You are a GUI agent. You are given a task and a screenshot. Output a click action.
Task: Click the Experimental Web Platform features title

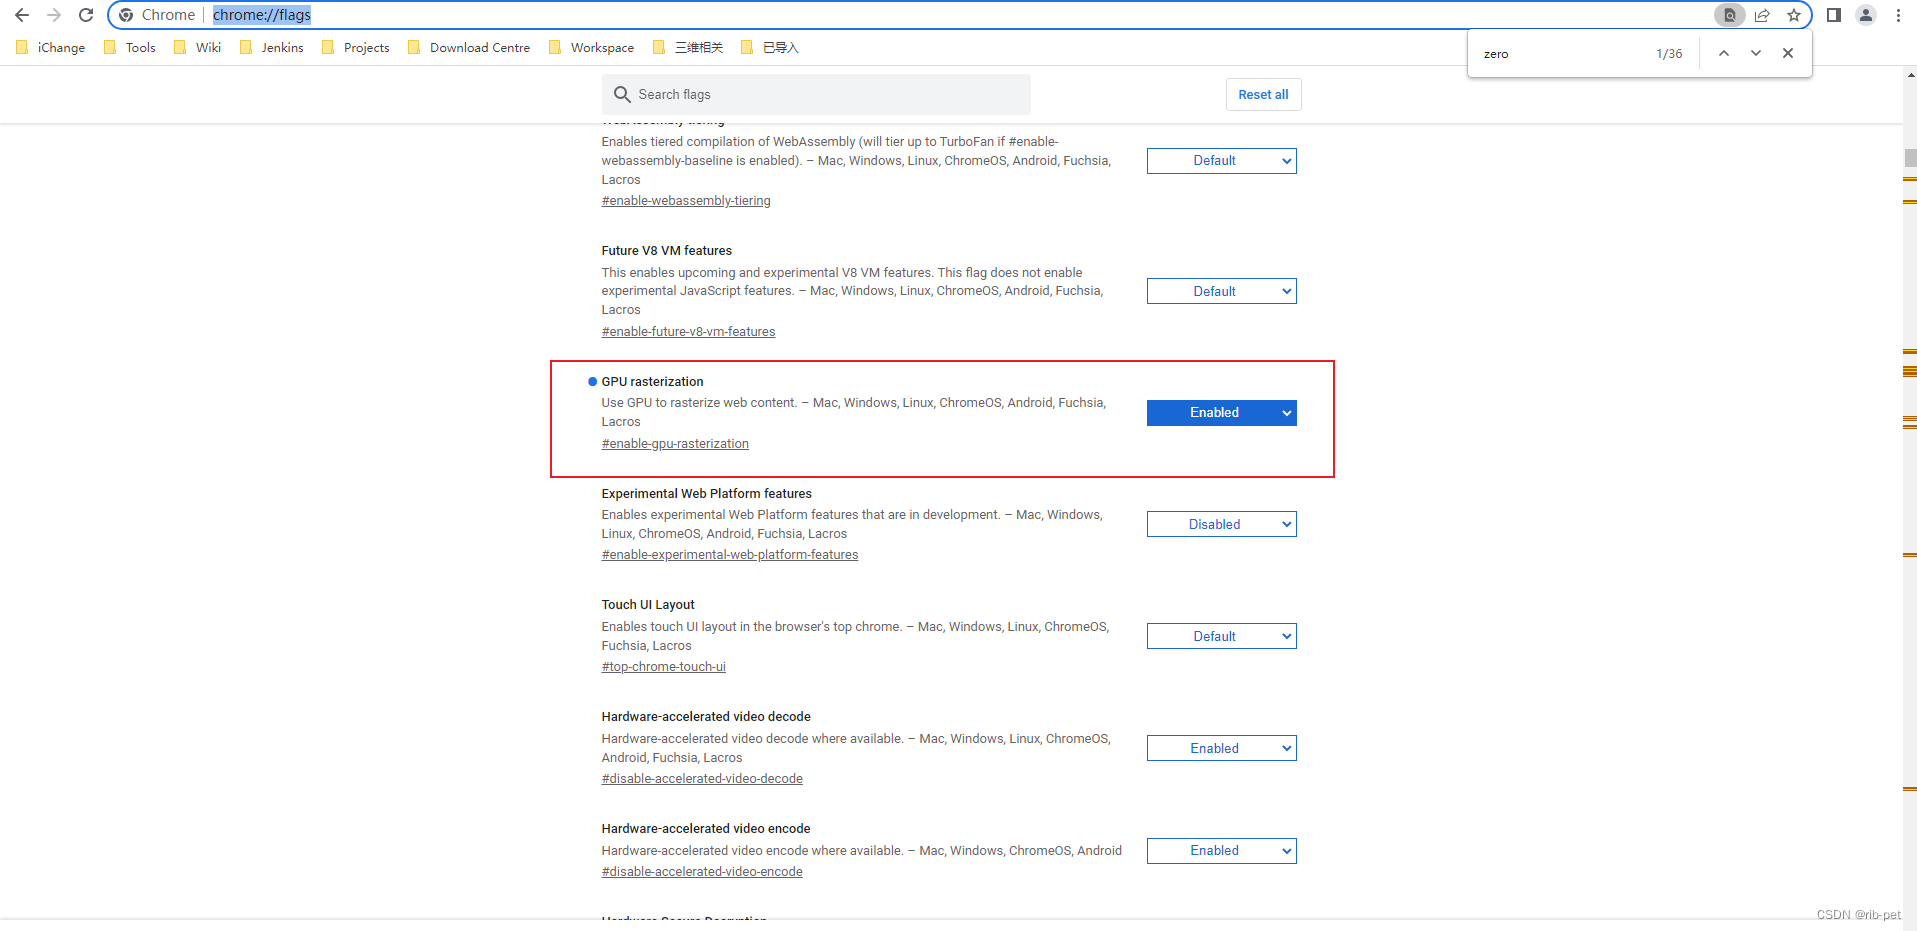(707, 493)
